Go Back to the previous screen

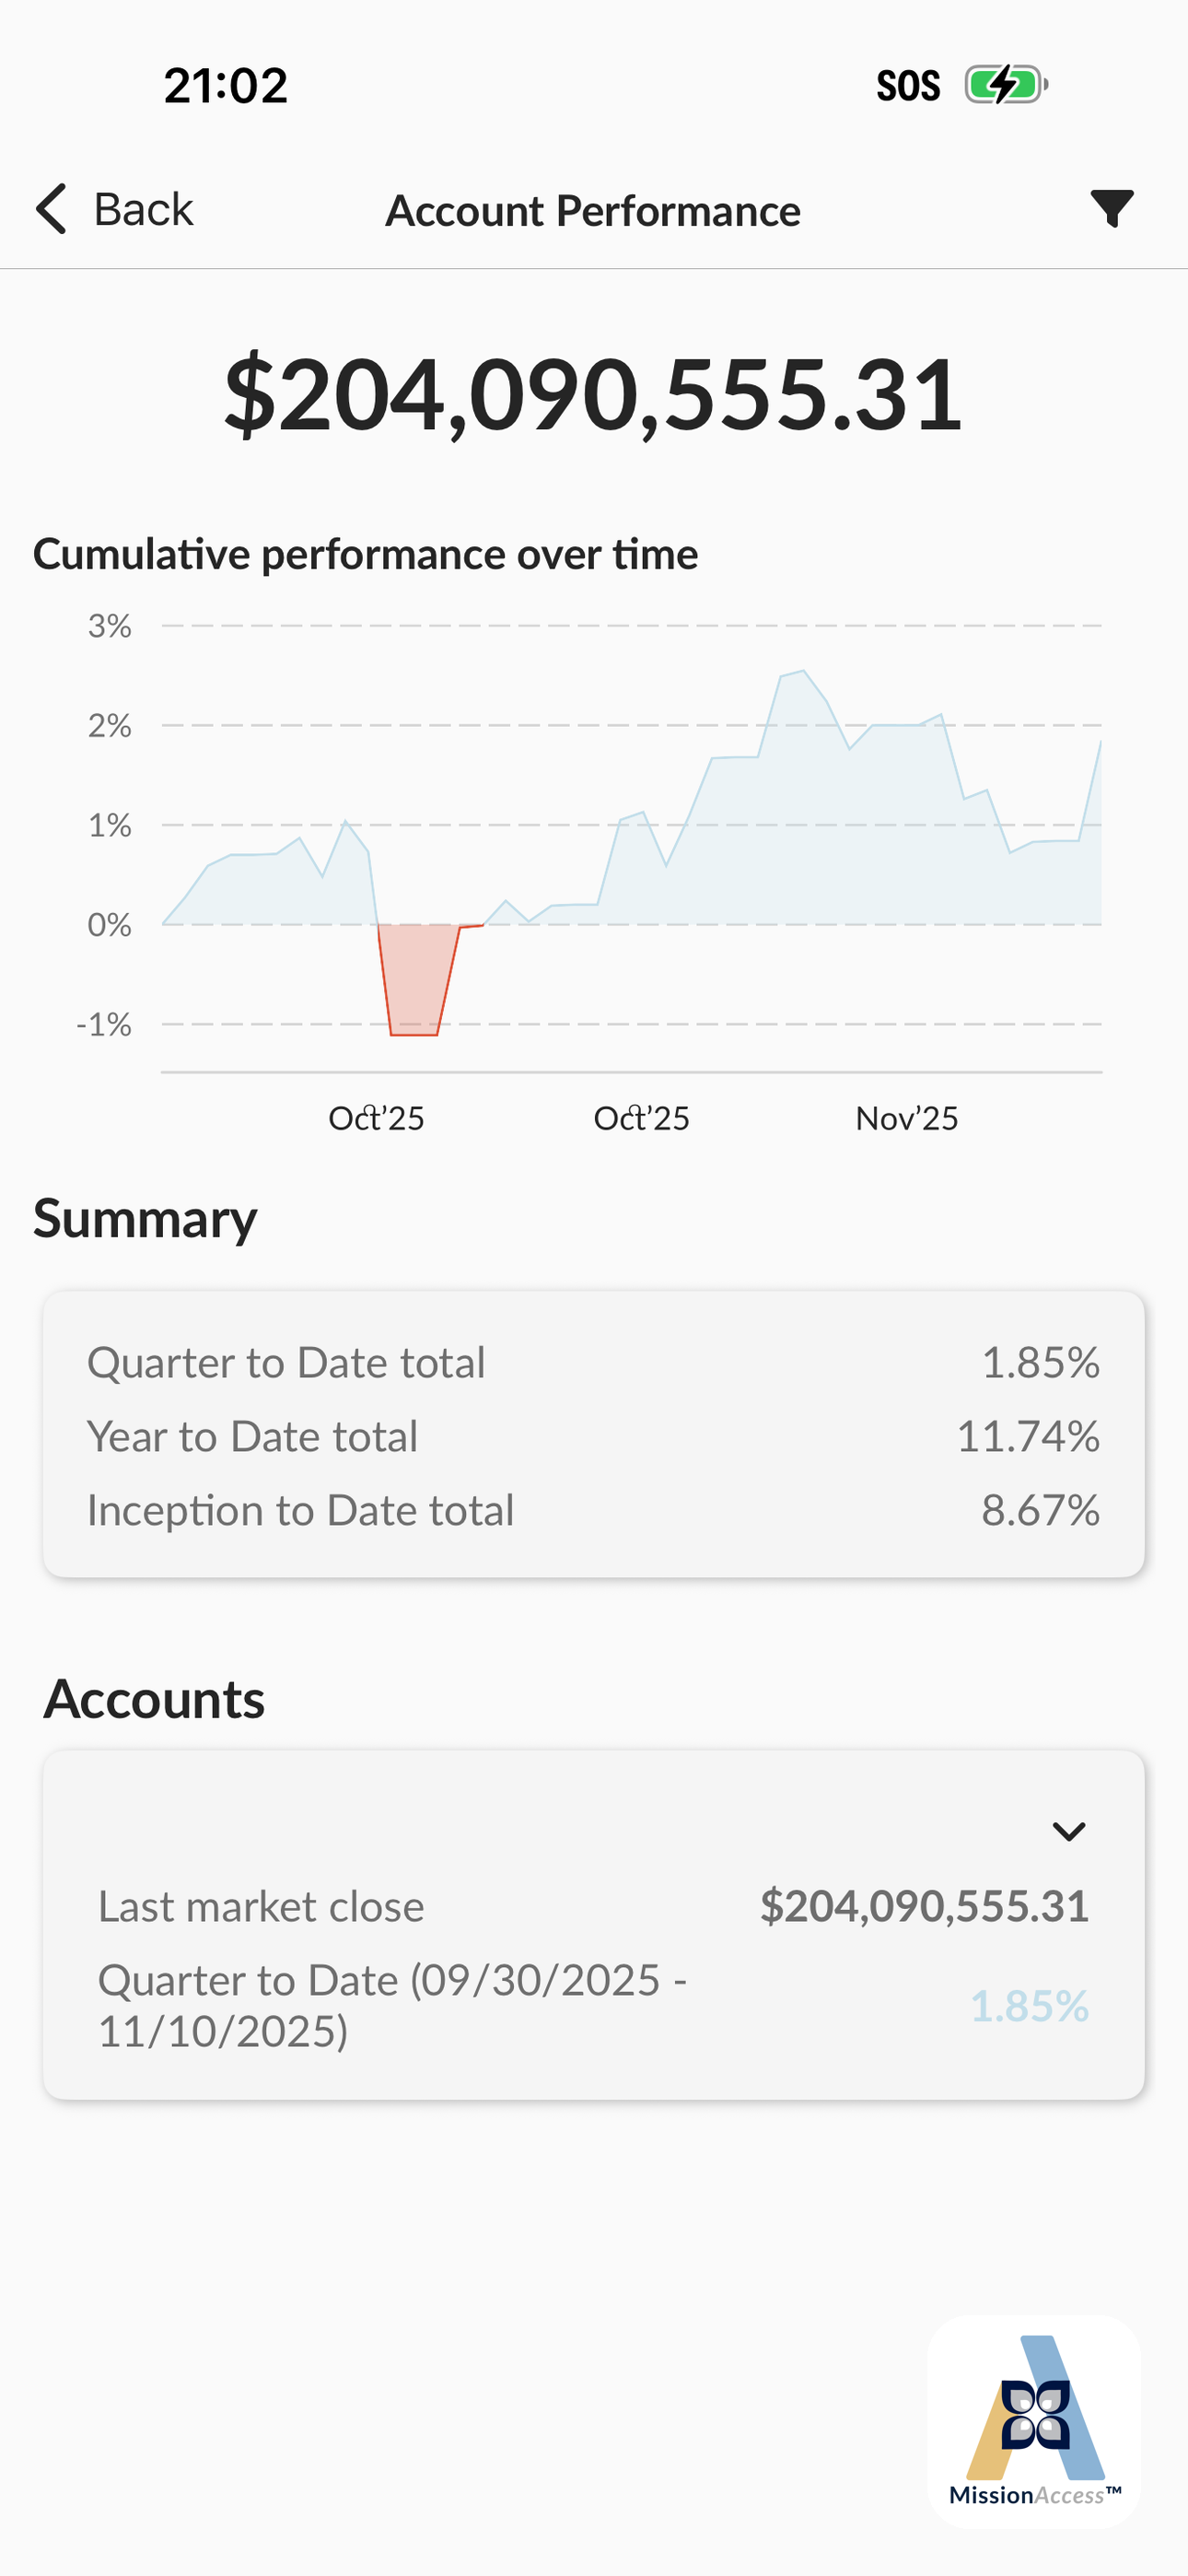point(114,209)
